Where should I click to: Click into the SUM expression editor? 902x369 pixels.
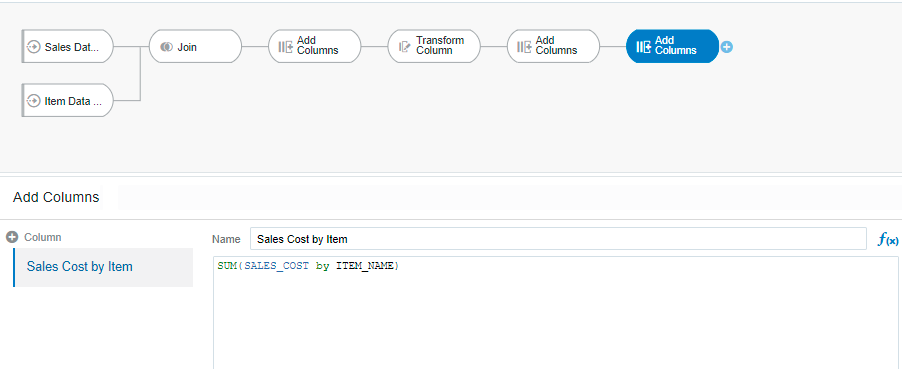click(557, 313)
